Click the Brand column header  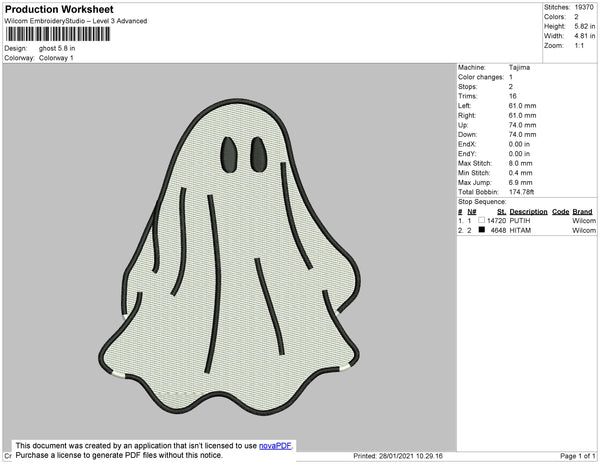click(x=583, y=212)
